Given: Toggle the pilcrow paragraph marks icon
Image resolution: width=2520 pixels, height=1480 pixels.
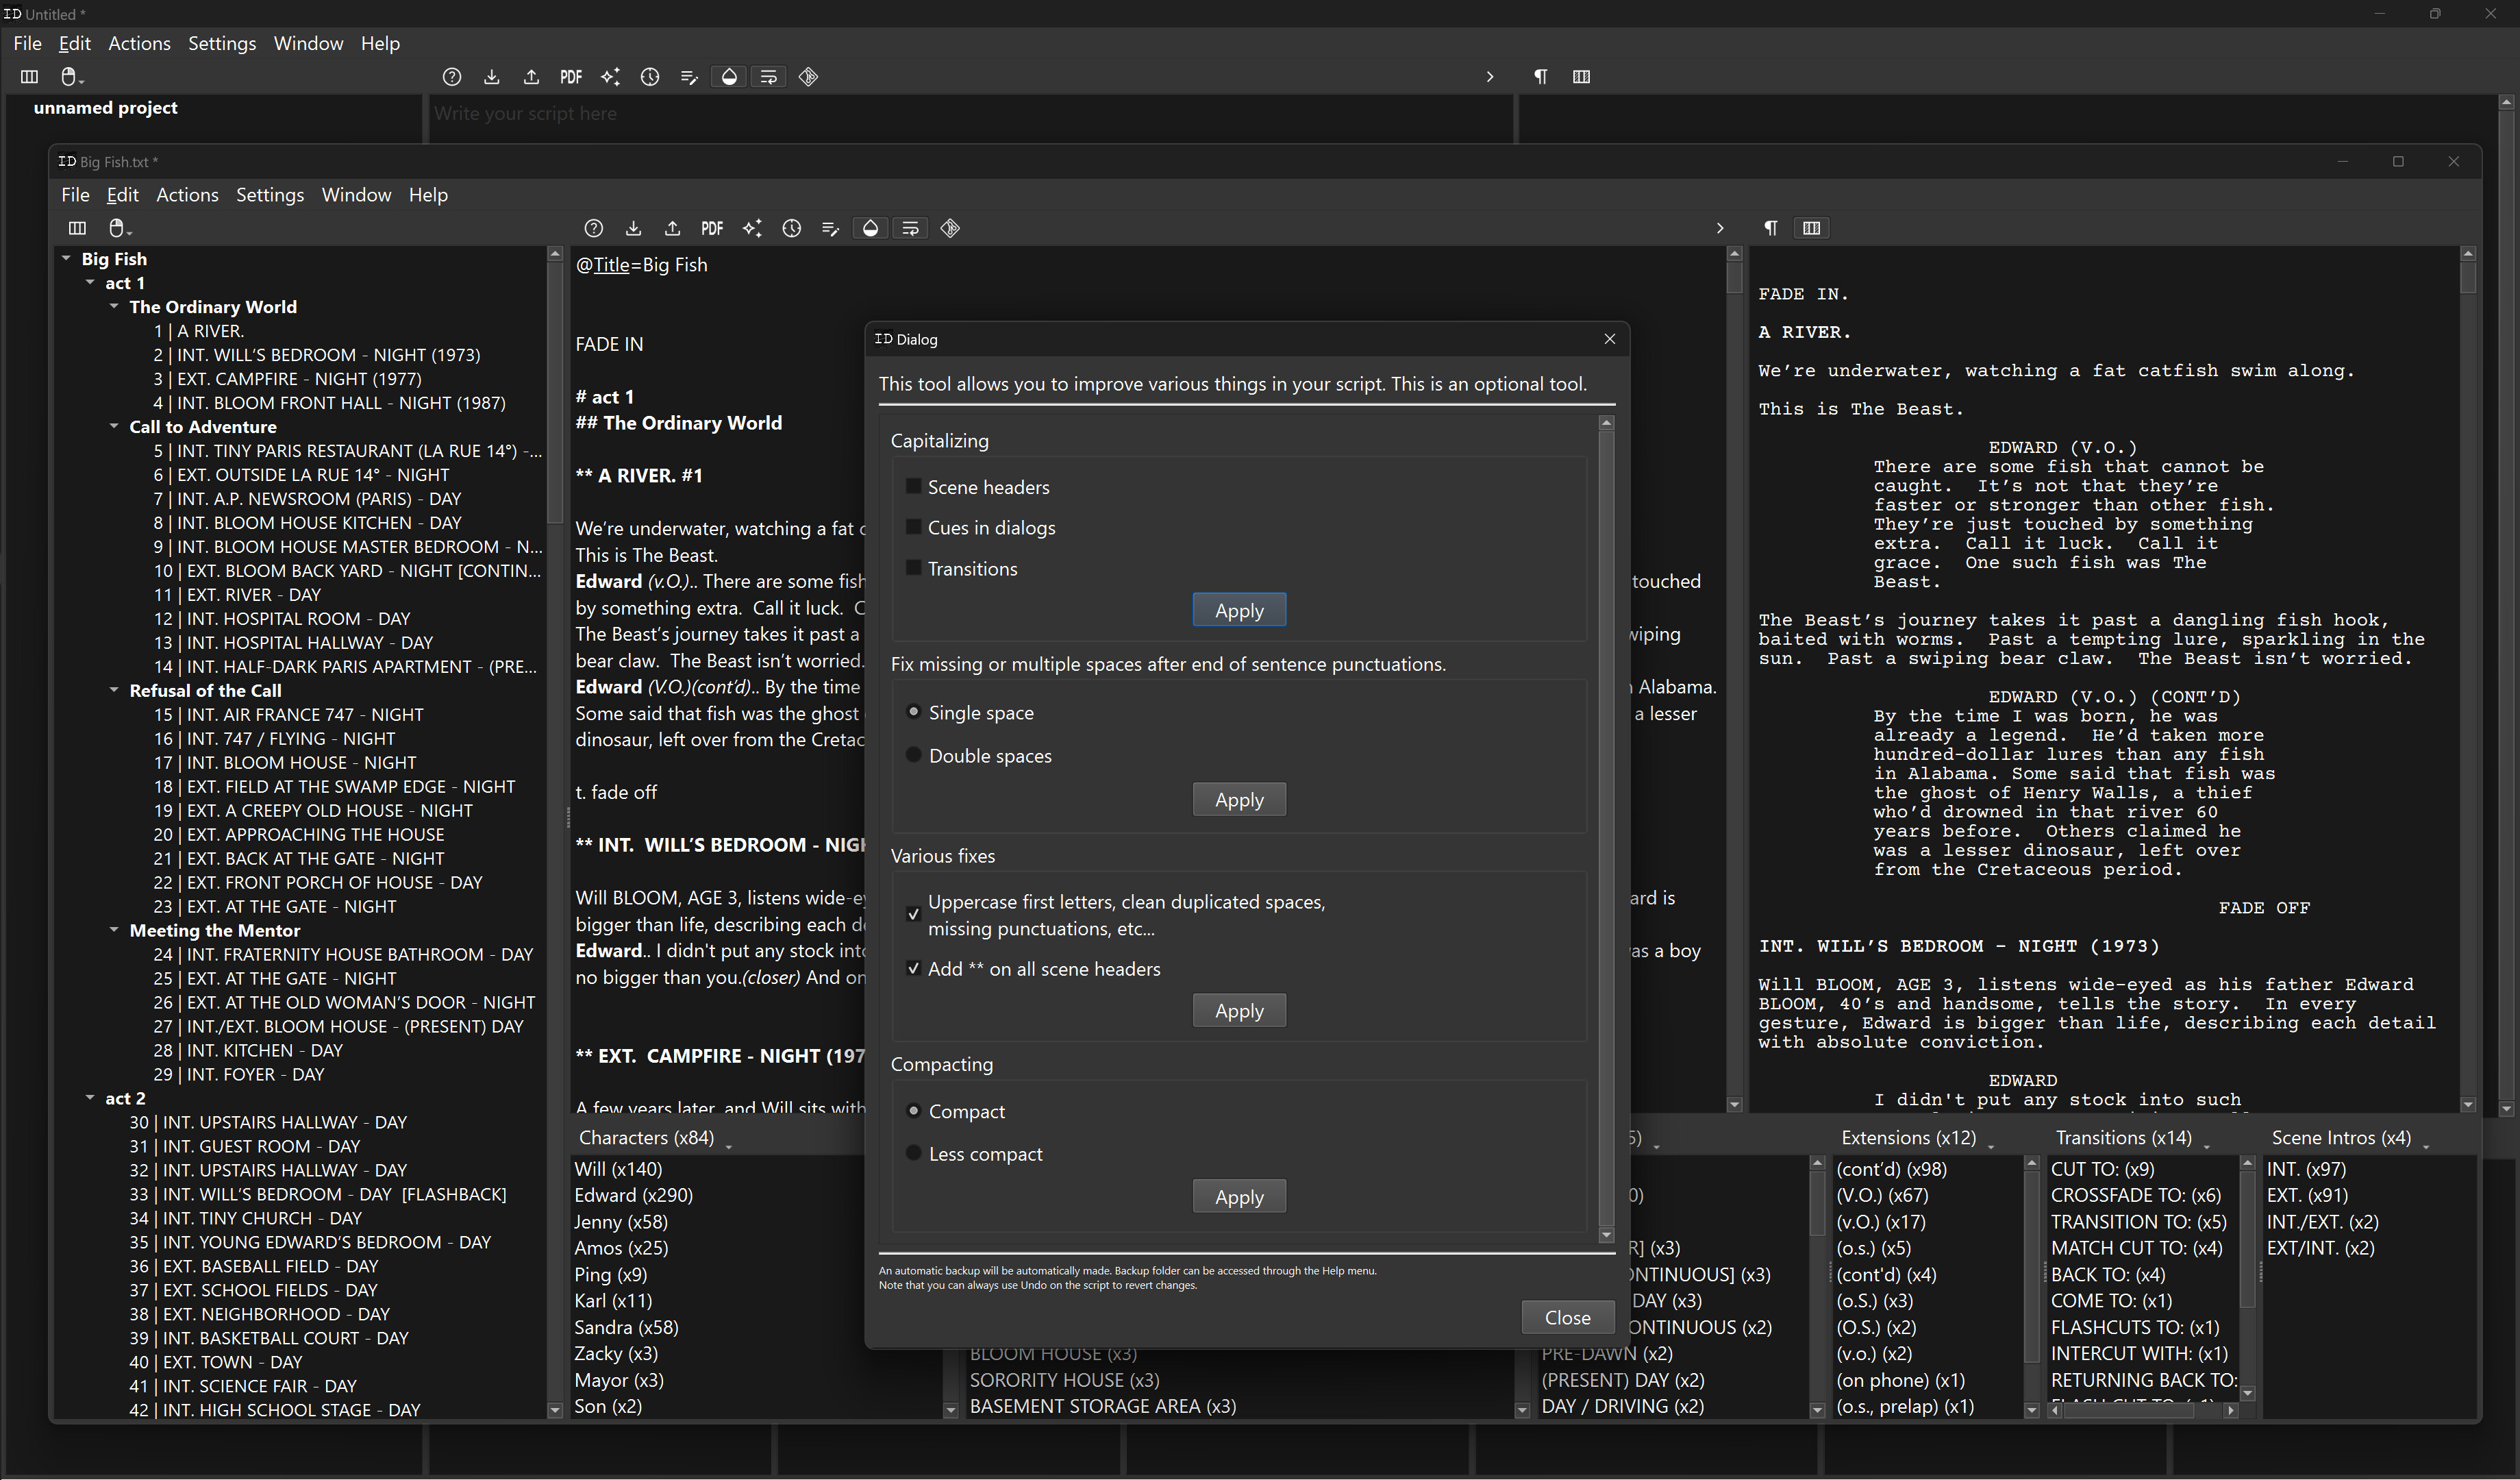Looking at the screenshot, I should pos(1771,228).
